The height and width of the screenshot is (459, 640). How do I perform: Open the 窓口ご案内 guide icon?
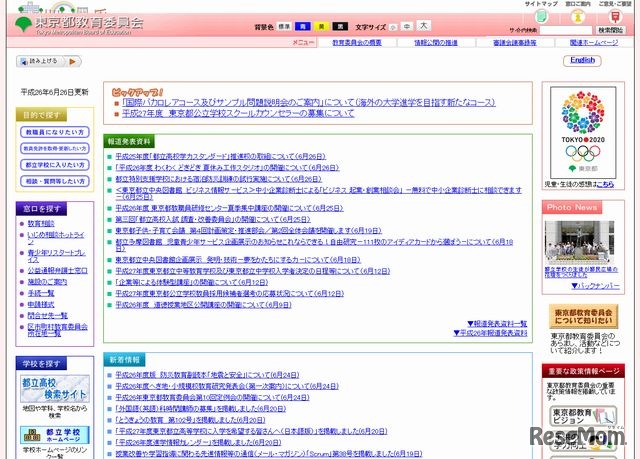pos(578,16)
